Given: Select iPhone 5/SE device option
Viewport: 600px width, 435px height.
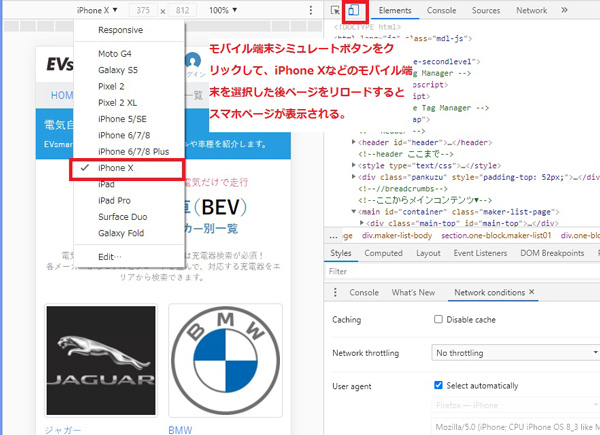Looking at the screenshot, I should point(129,119).
